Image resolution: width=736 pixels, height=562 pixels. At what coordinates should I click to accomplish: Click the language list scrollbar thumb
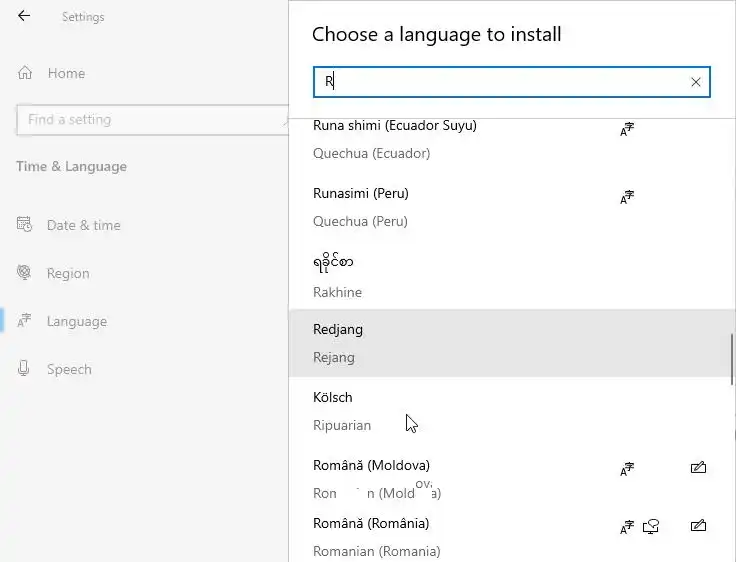(732, 358)
